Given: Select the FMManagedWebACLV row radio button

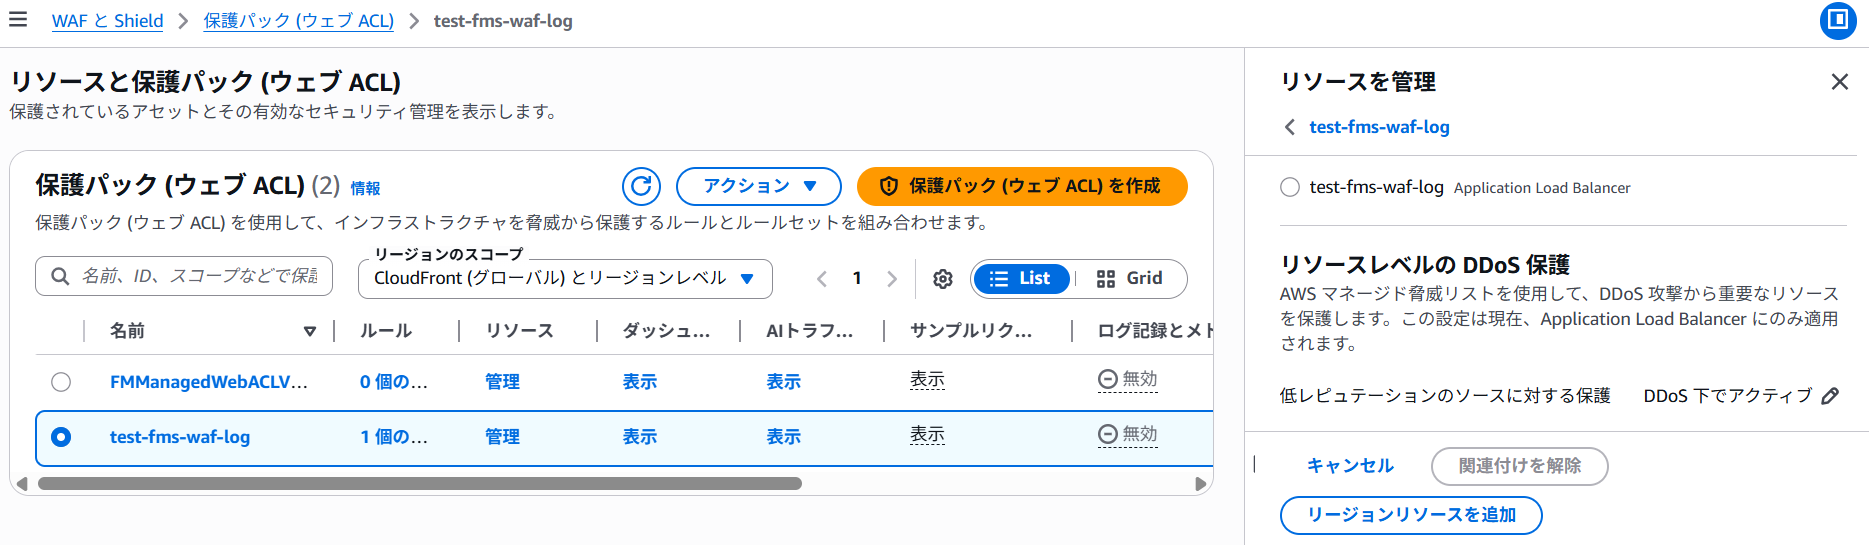Looking at the screenshot, I should pyautogui.click(x=61, y=382).
